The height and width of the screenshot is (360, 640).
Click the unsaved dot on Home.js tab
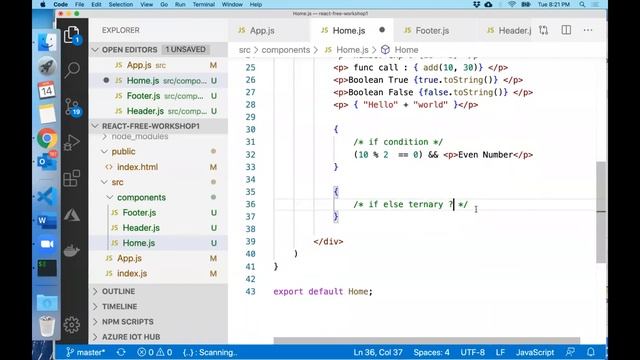382,30
